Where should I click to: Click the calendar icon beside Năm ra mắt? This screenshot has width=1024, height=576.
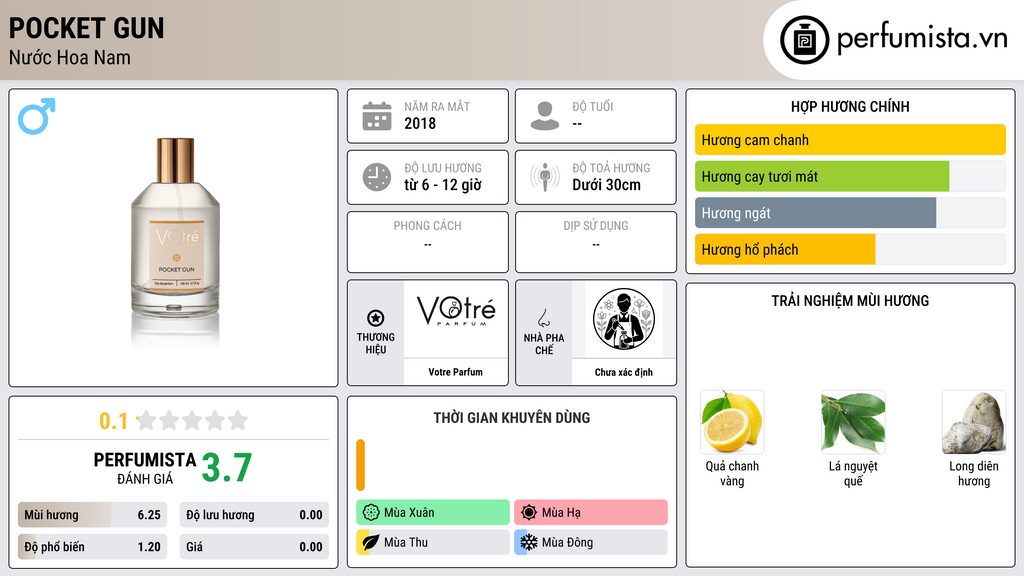coord(377,116)
